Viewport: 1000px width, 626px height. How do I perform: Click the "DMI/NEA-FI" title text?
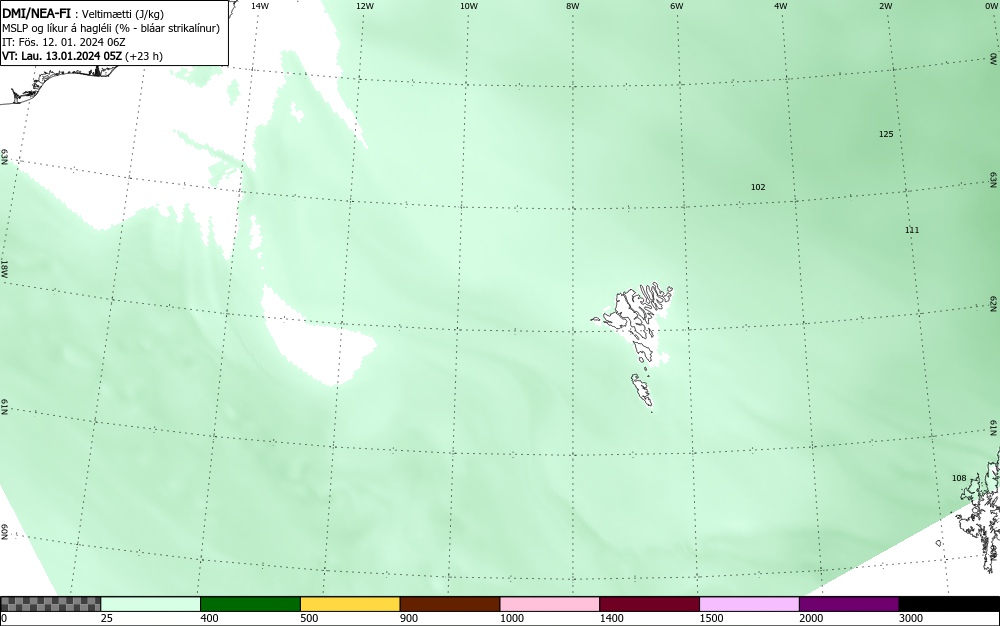click(x=36, y=13)
